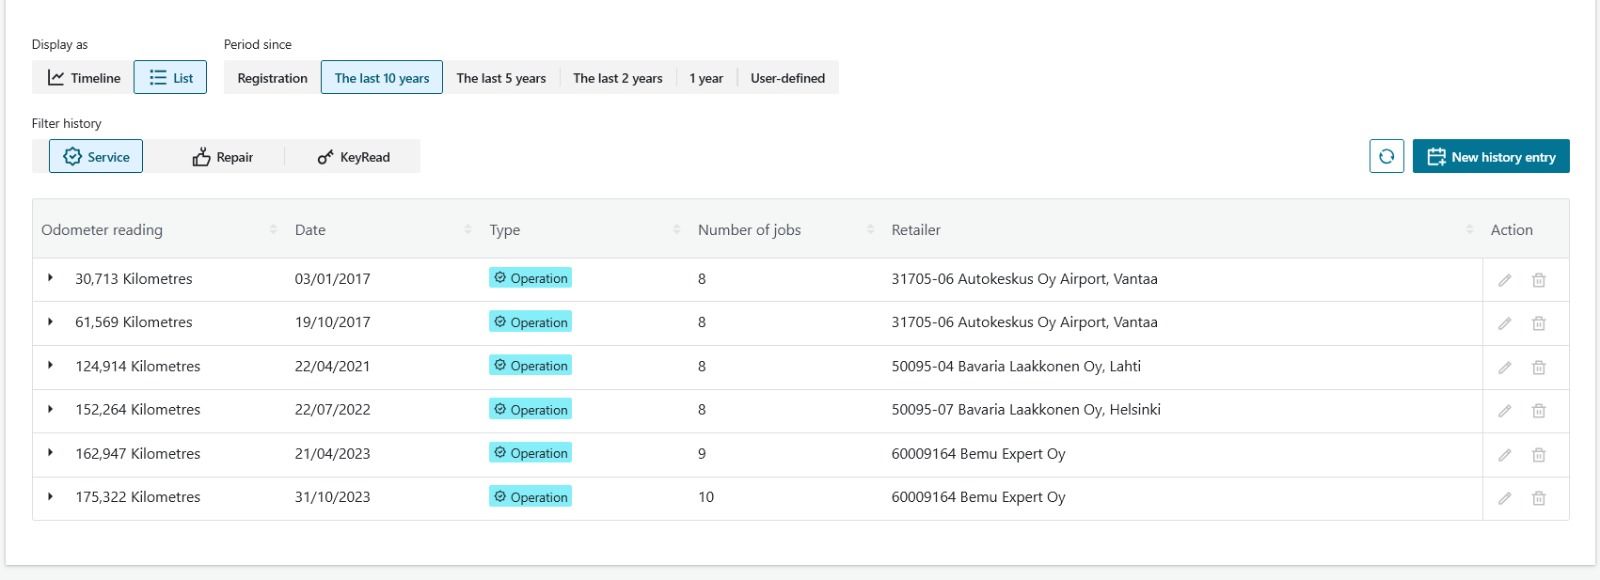The image size is (1600, 580).
Task: Select The last 5 years period
Action: pyautogui.click(x=501, y=77)
